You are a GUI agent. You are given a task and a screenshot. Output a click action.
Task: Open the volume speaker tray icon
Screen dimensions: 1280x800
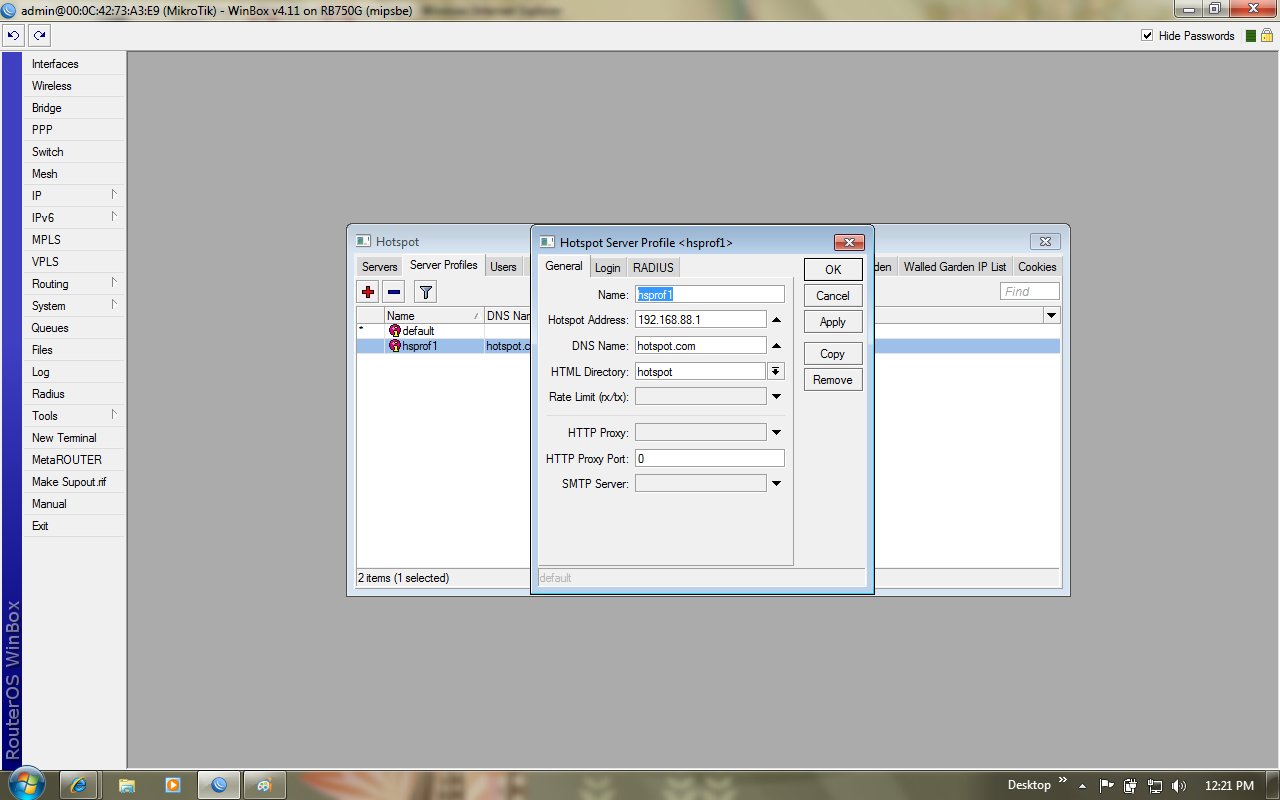pyautogui.click(x=1179, y=786)
